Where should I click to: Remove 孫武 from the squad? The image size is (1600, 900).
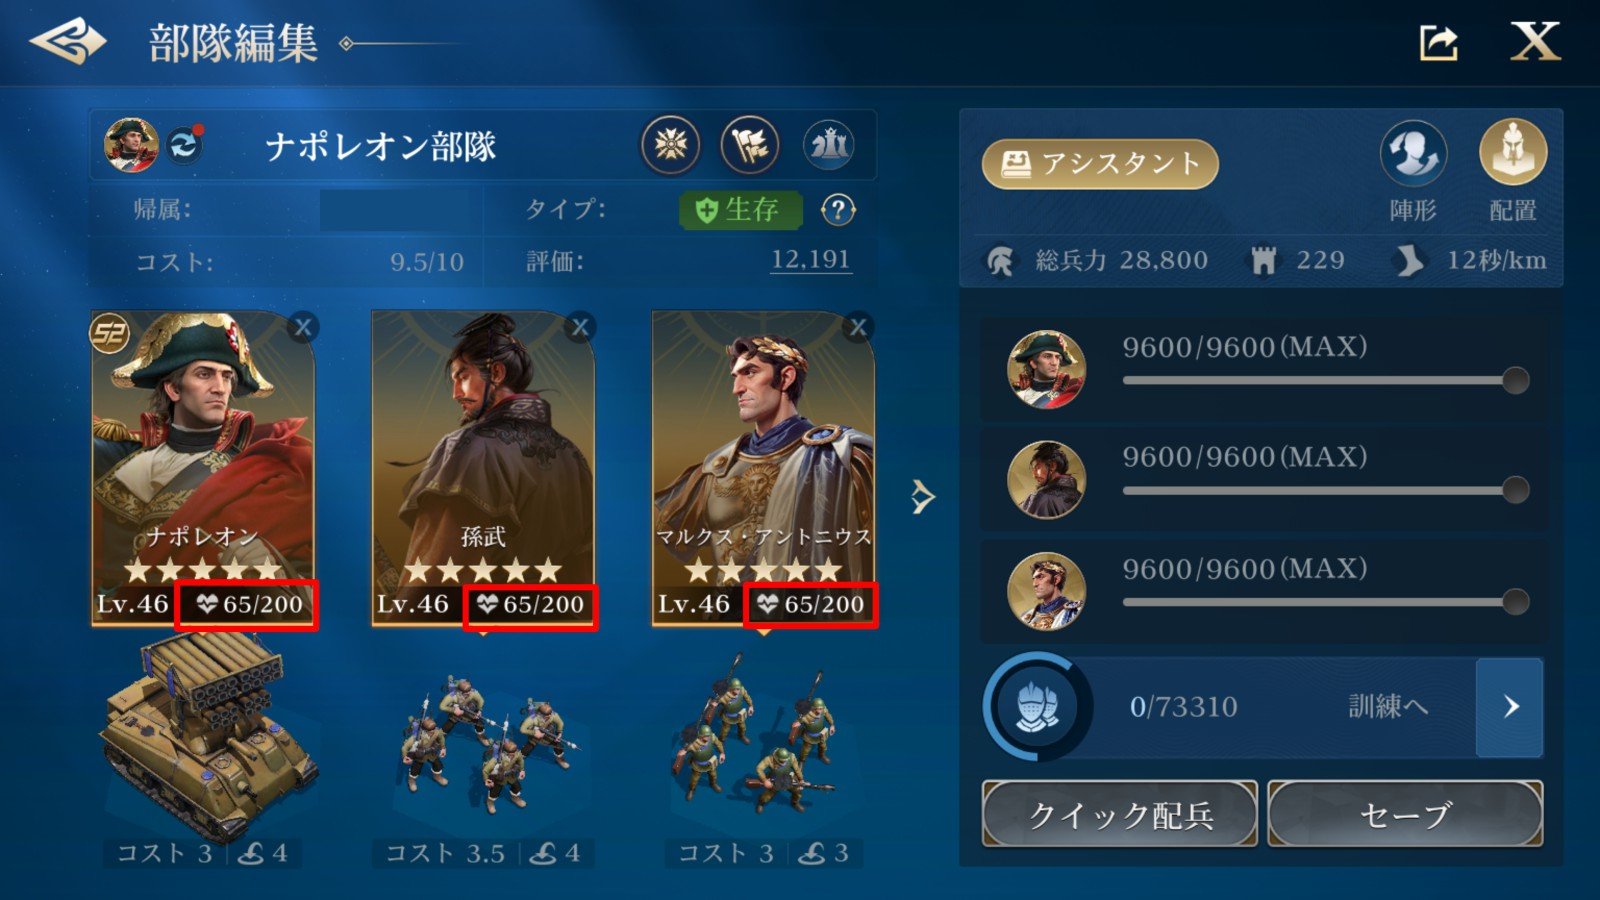click(580, 327)
